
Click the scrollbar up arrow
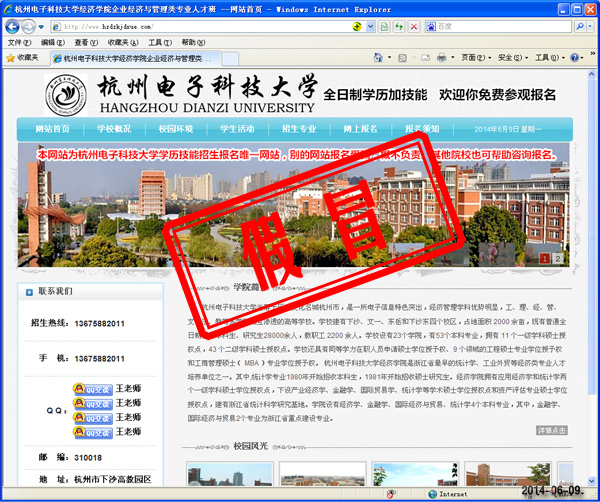coord(592,74)
